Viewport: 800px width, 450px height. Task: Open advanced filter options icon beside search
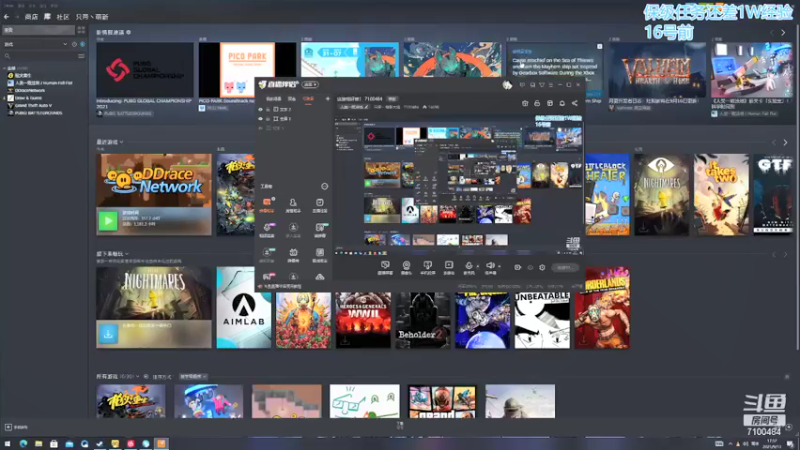(x=81, y=56)
